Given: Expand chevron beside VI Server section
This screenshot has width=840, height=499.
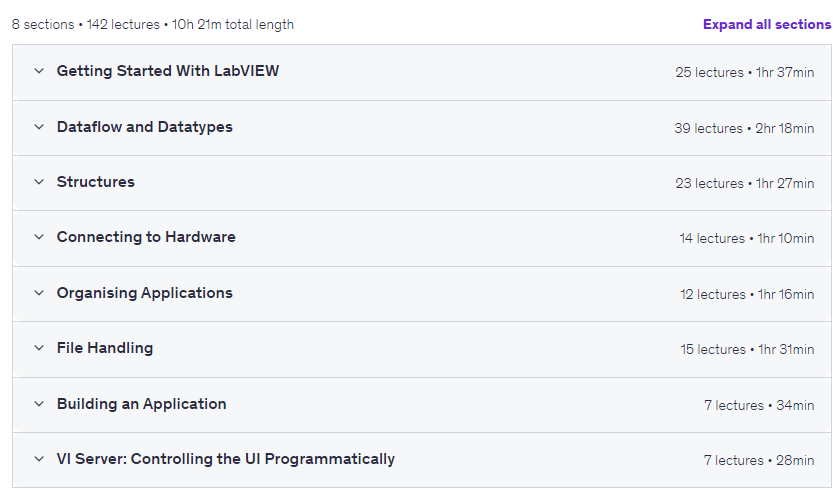Looking at the screenshot, I should [x=39, y=459].
